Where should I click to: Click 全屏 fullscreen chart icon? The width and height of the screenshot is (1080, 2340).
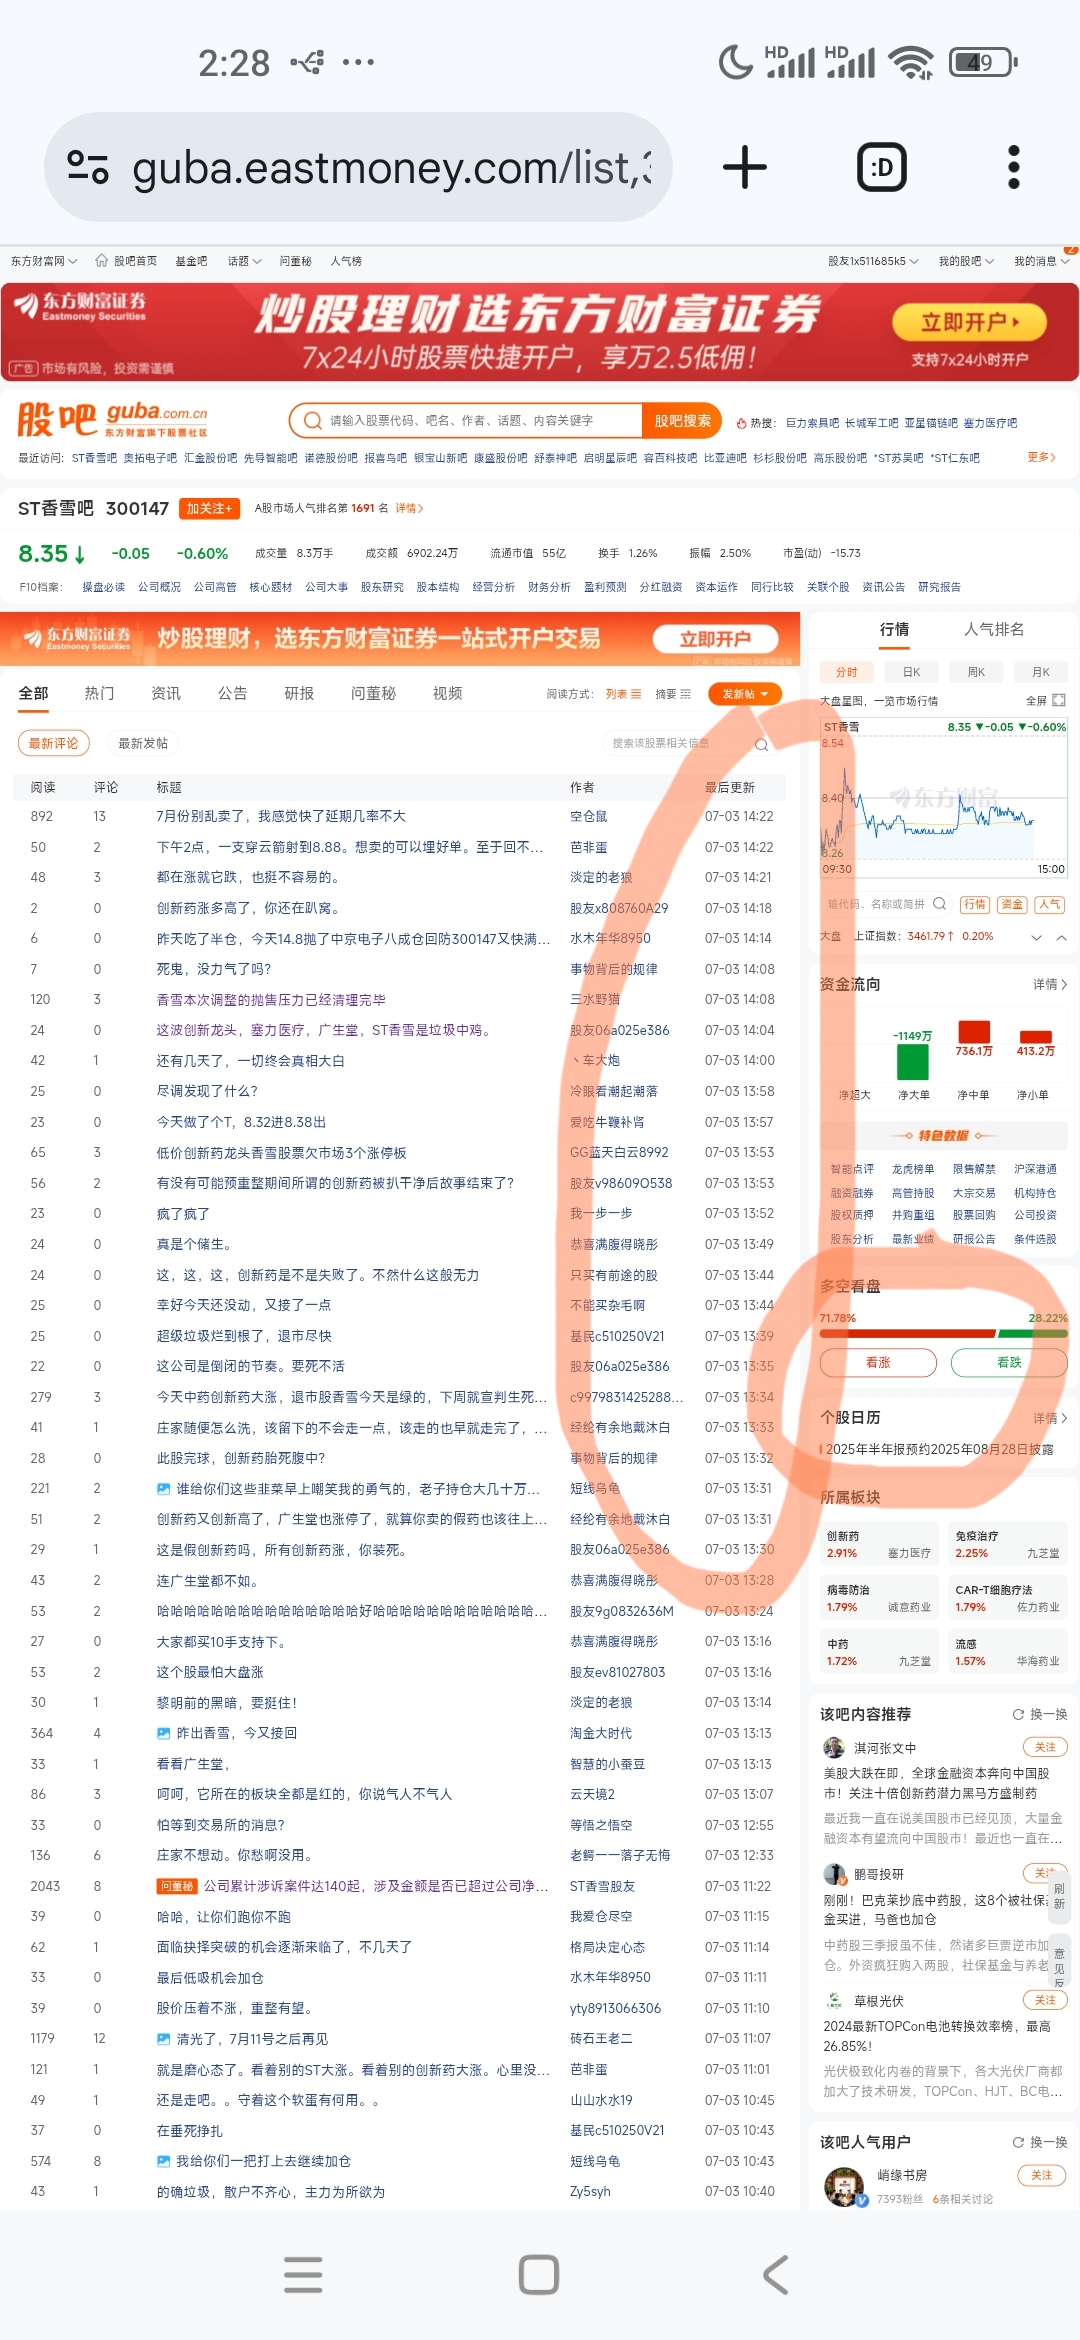(x=1059, y=700)
